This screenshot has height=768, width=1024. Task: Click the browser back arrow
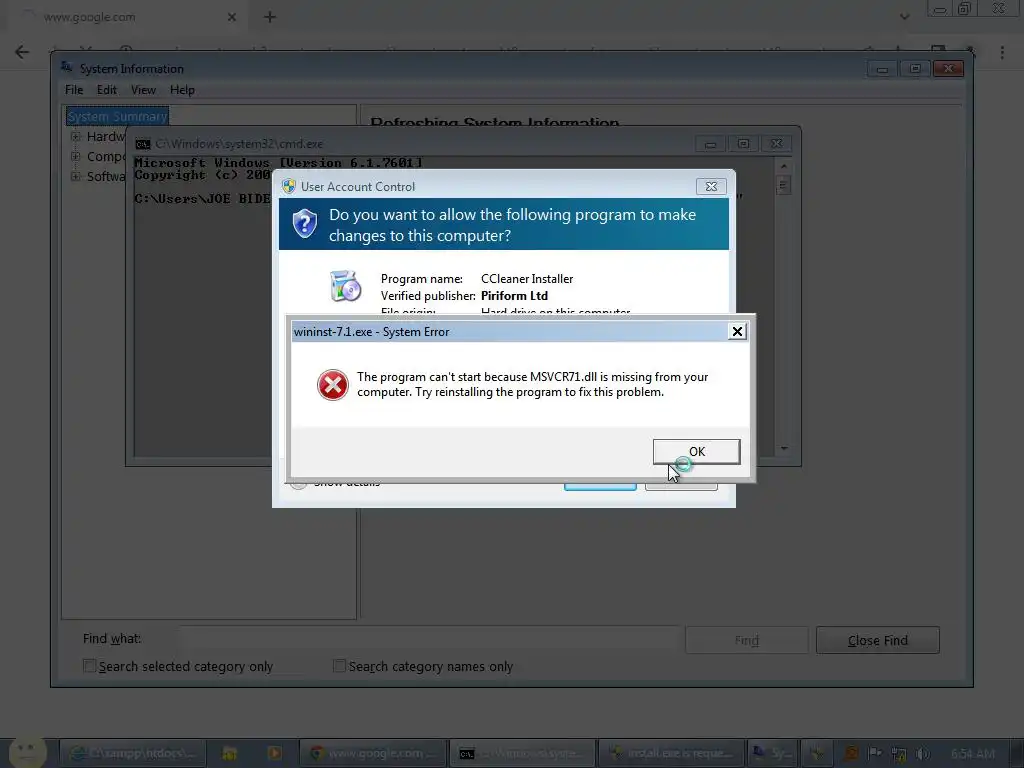[x=22, y=52]
